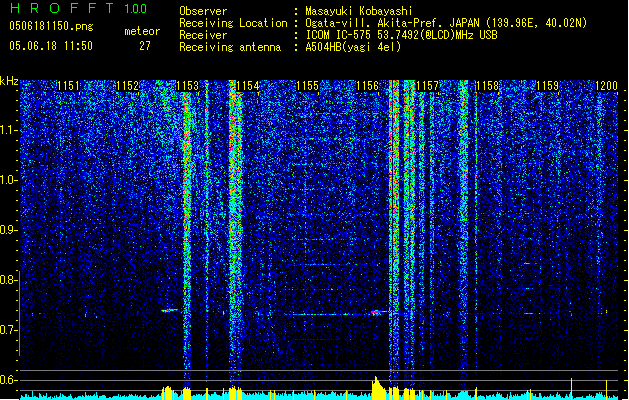Click the observer name Masayuki Kobayashi
The width and height of the screenshot is (629, 400).
[359, 11]
